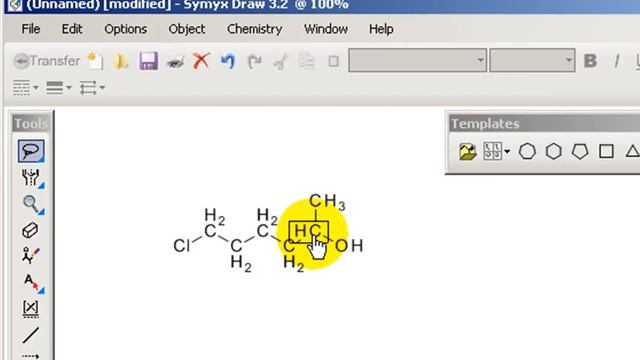Open a file with folder icon
The image size is (640, 360).
point(121,61)
